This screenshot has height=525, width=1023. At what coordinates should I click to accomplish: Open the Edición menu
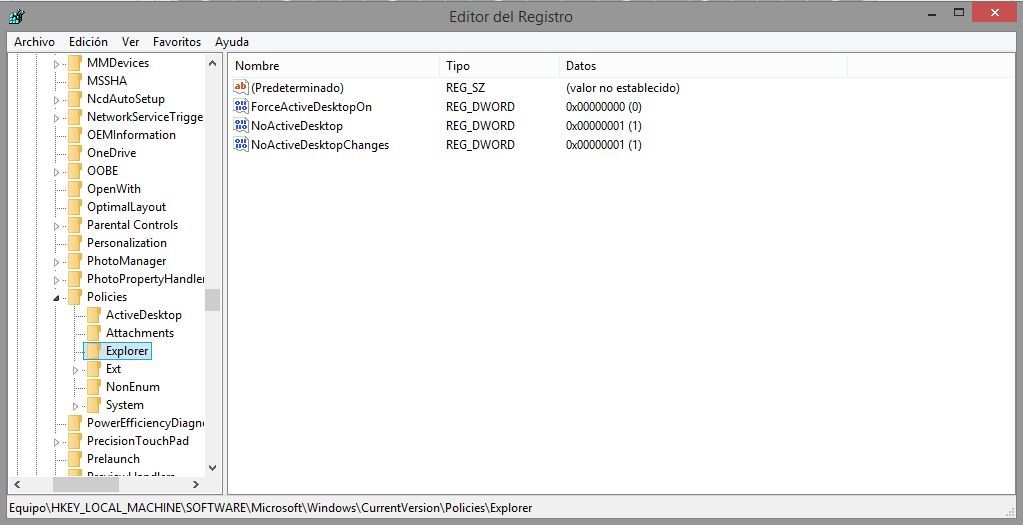tap(88, 42)
